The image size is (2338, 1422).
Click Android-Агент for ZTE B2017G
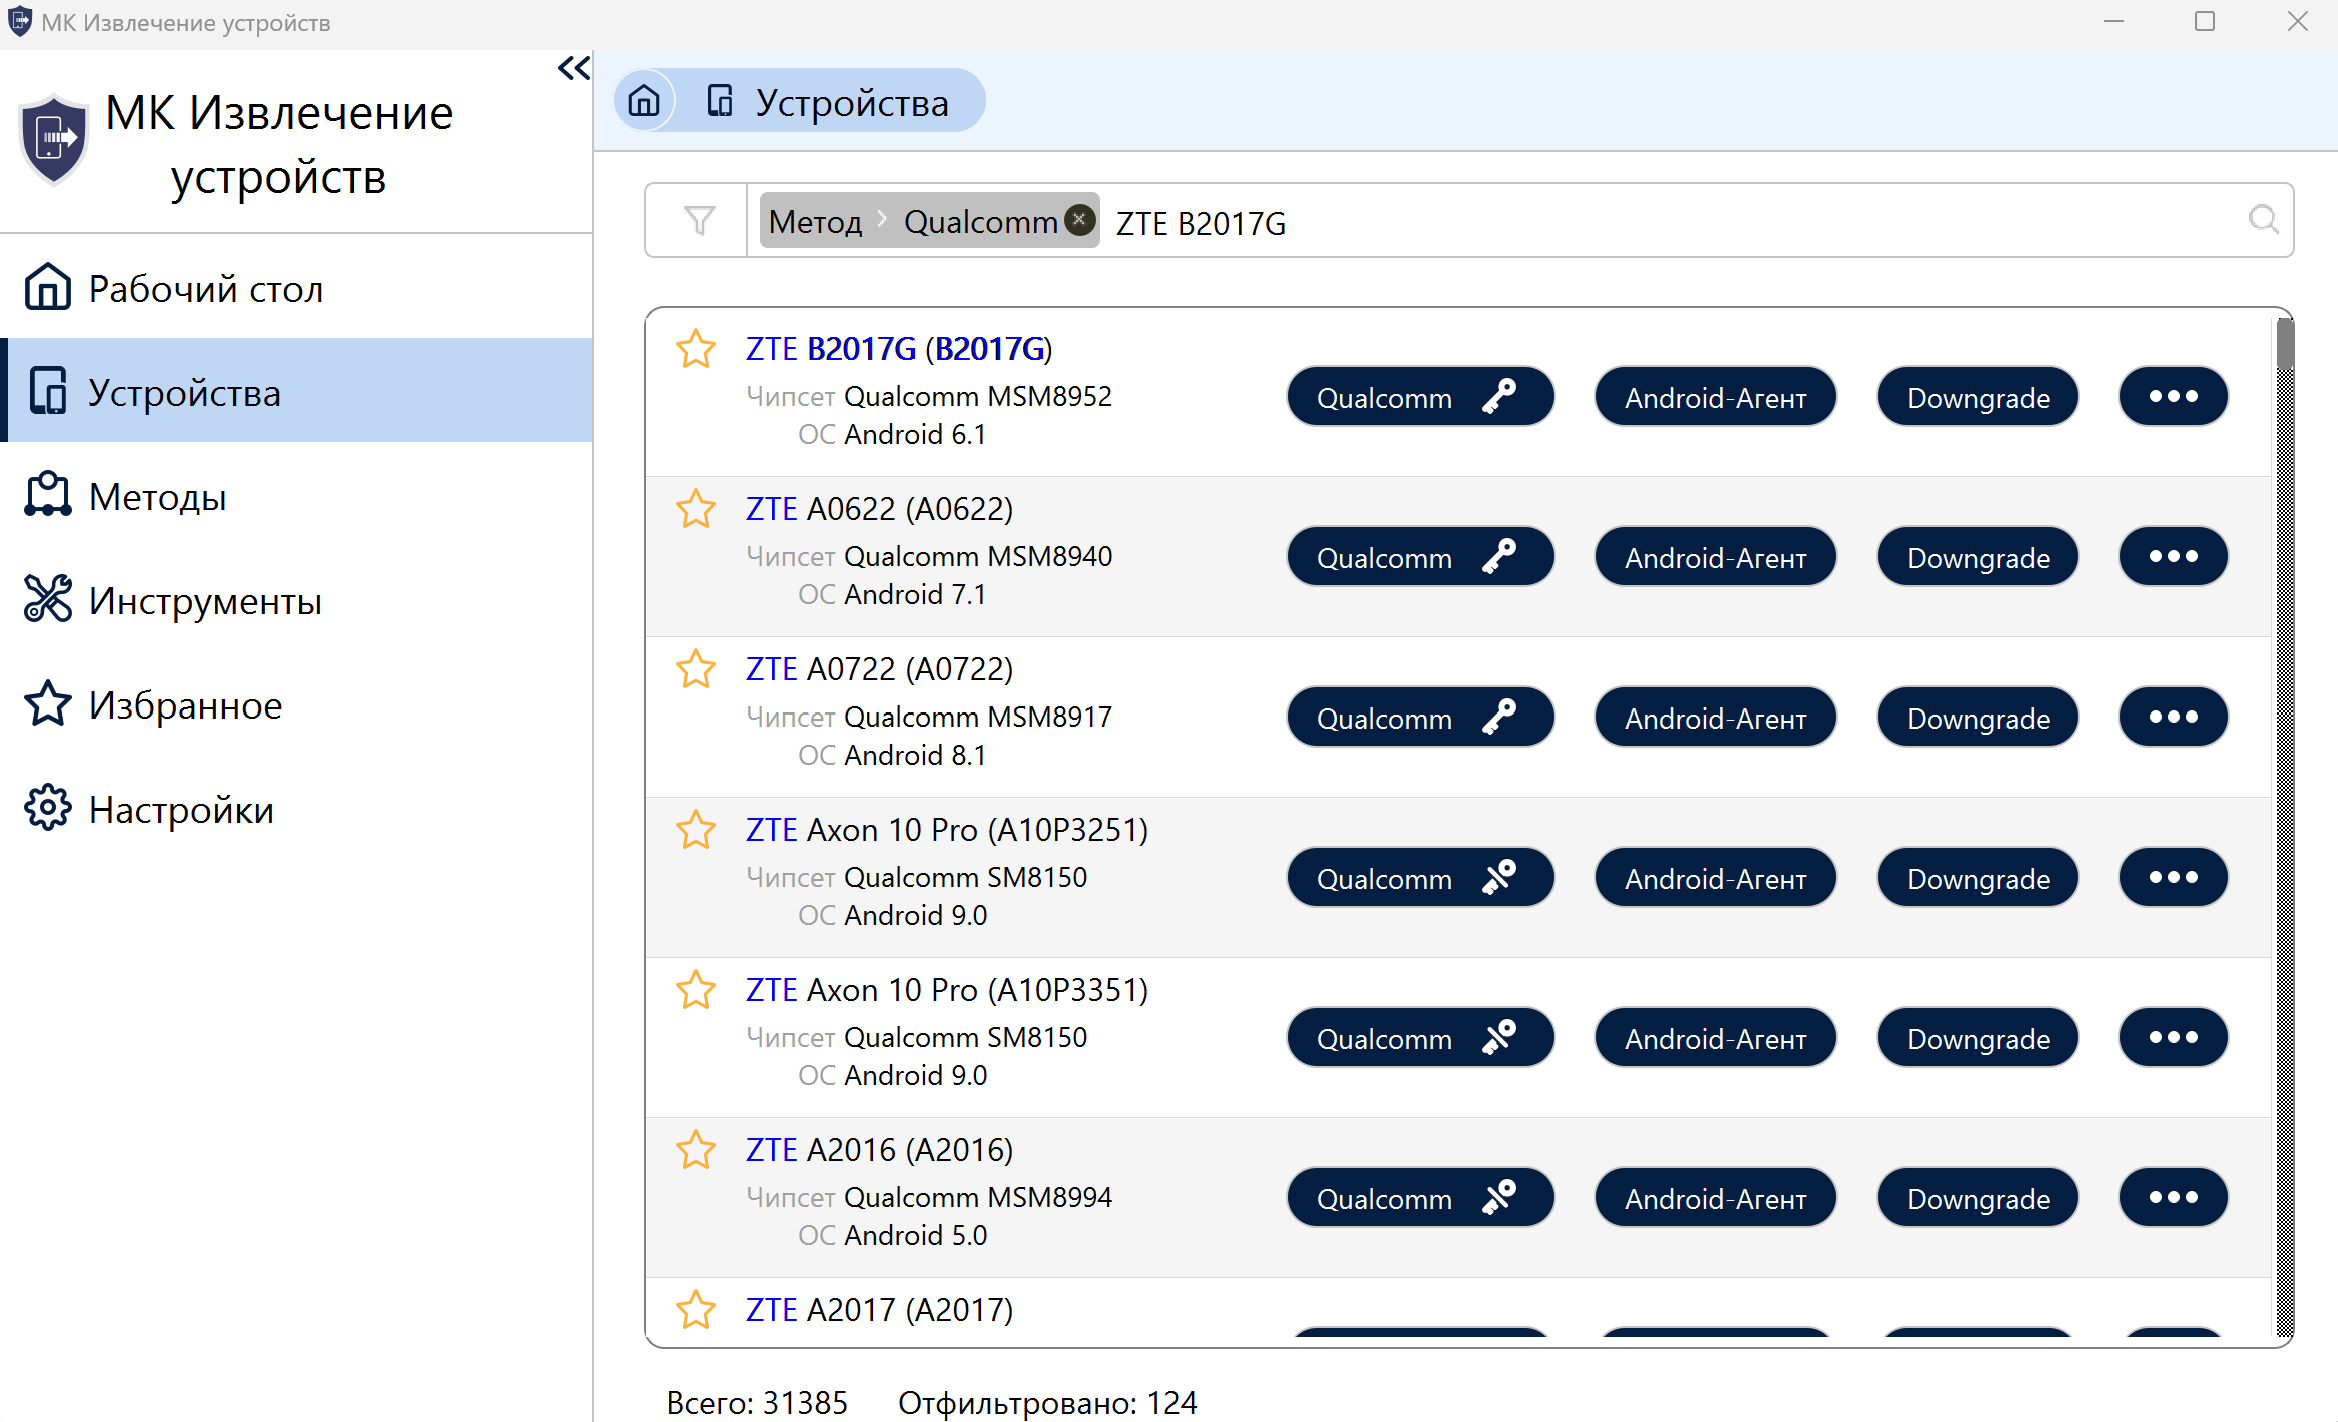click(1715, 397)
